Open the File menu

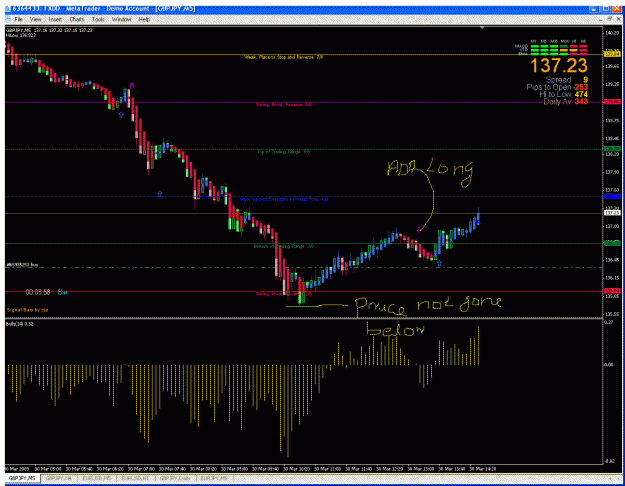18,19
